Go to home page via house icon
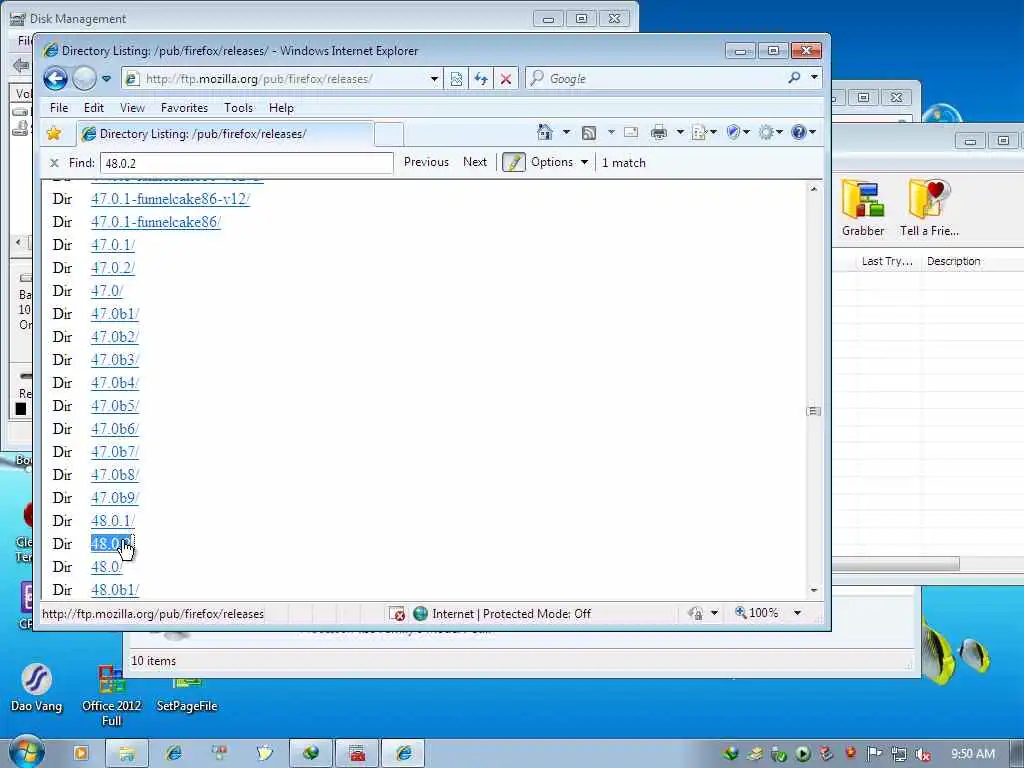 (545, 133)
